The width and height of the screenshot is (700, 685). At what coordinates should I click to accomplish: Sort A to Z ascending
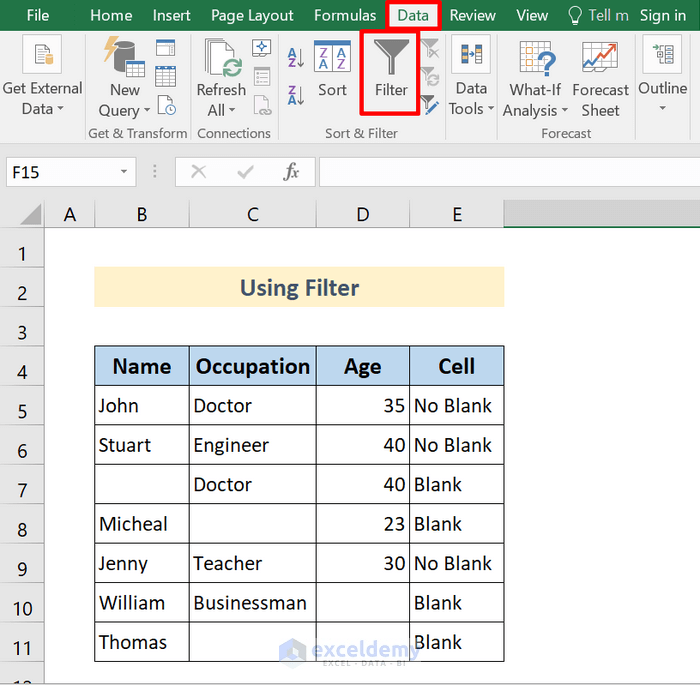(296, 57)
